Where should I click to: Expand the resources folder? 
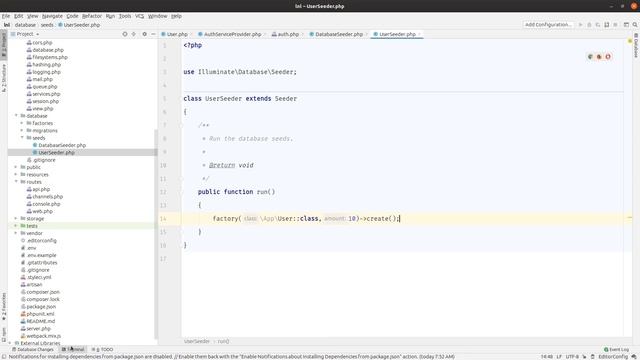coord(16,175)
